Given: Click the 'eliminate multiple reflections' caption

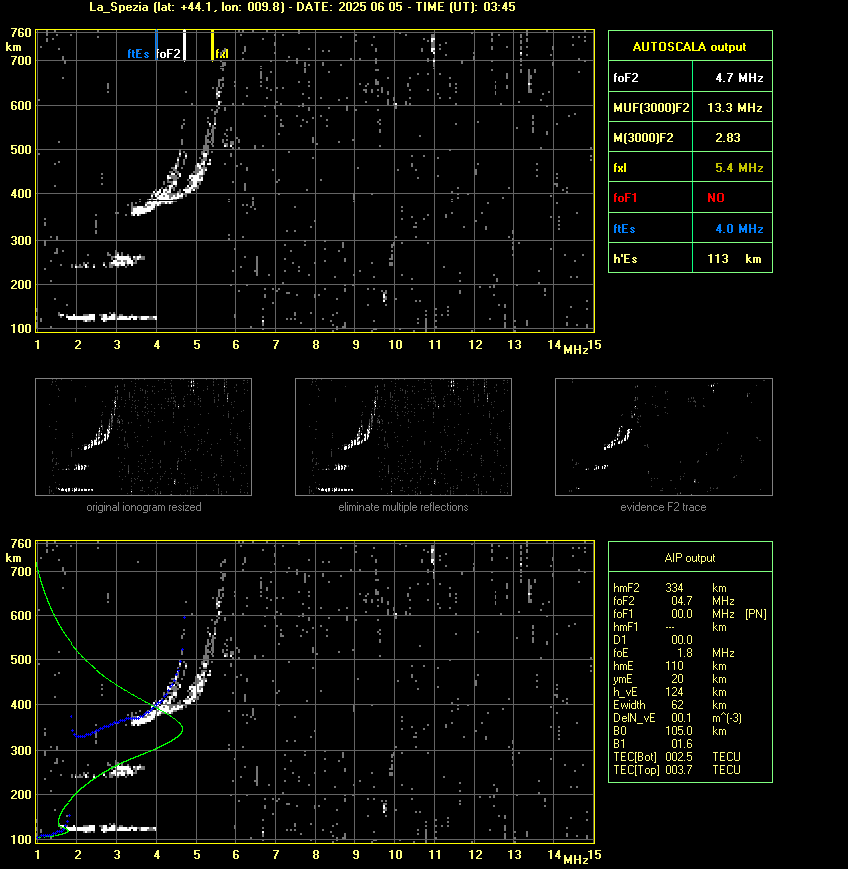Looking at the screenshot, I should click(x=403, y=507).
